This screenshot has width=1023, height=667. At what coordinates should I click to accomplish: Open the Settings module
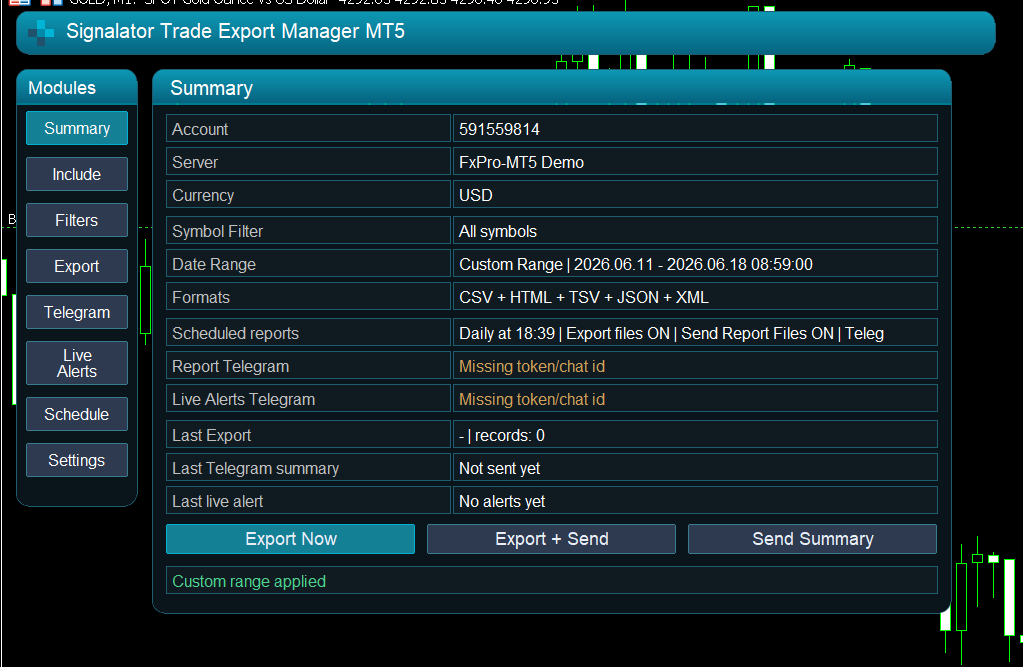click(x=77, y=460)
